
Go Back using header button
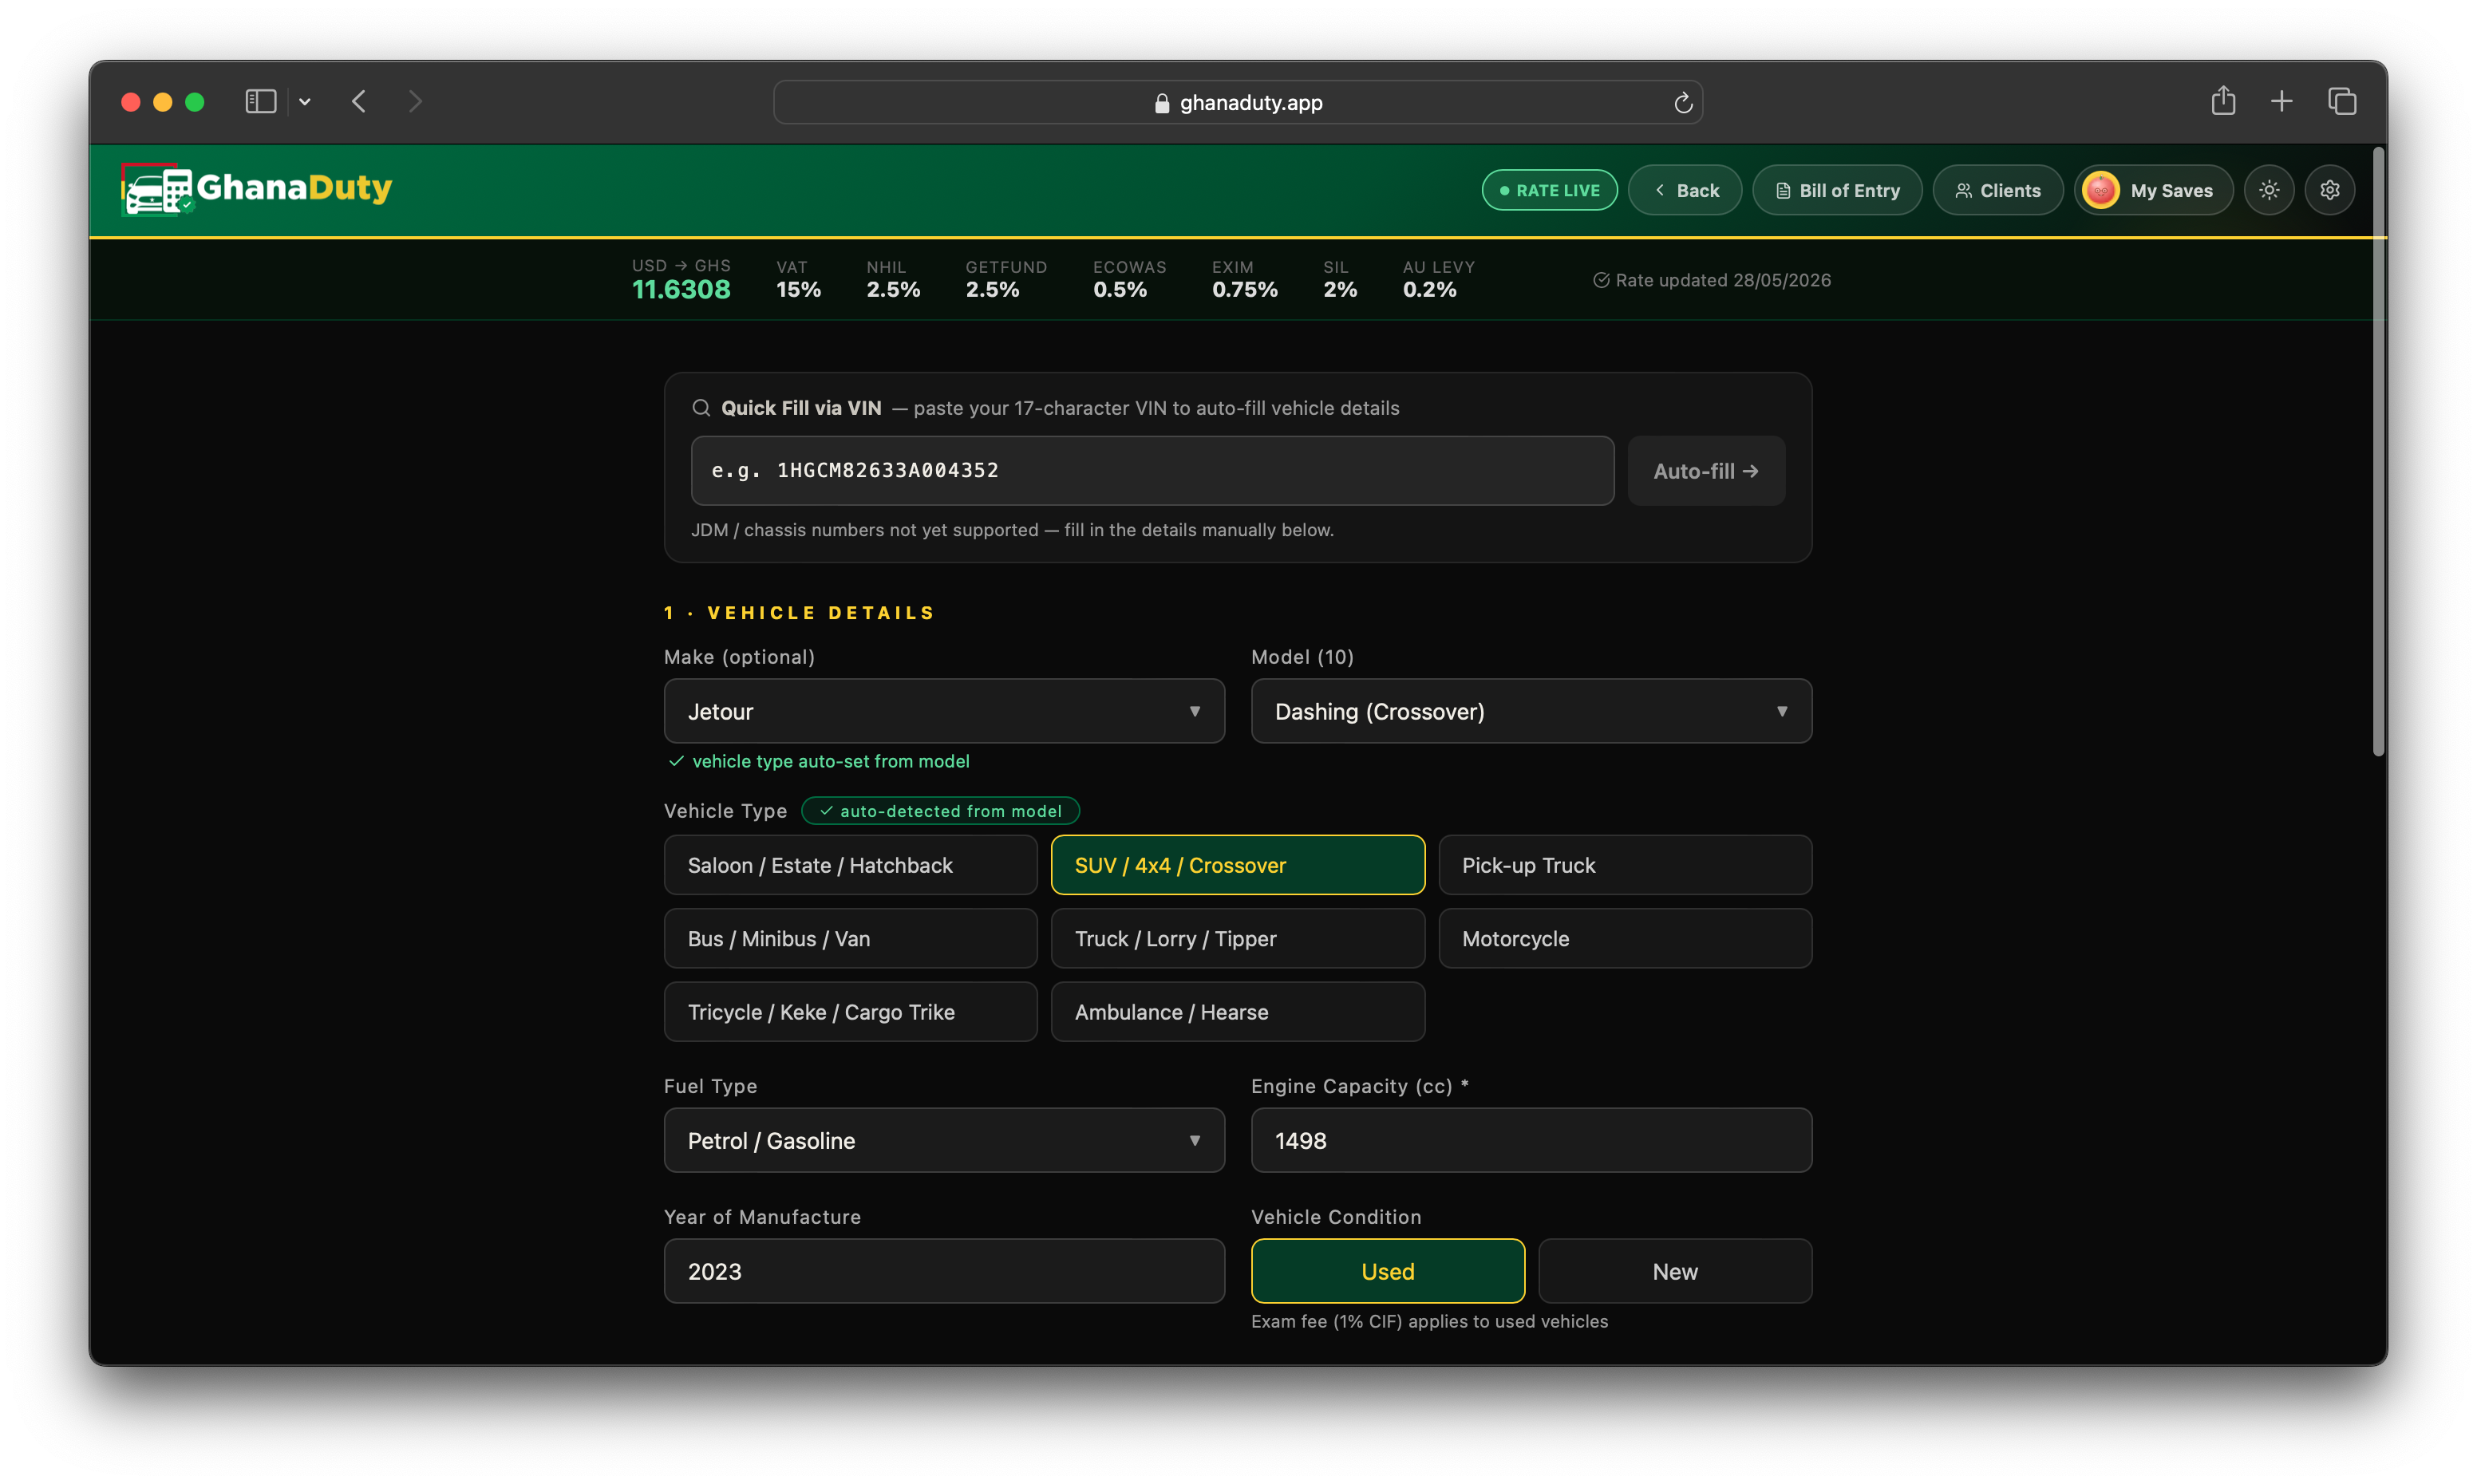tap(1685, 190)
